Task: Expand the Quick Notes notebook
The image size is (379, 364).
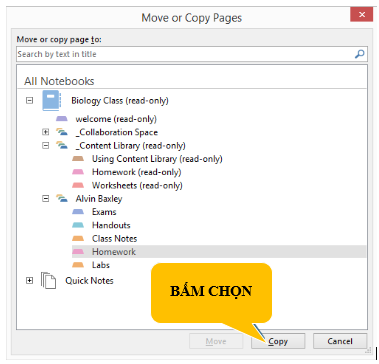Action: tap(30, 281)
